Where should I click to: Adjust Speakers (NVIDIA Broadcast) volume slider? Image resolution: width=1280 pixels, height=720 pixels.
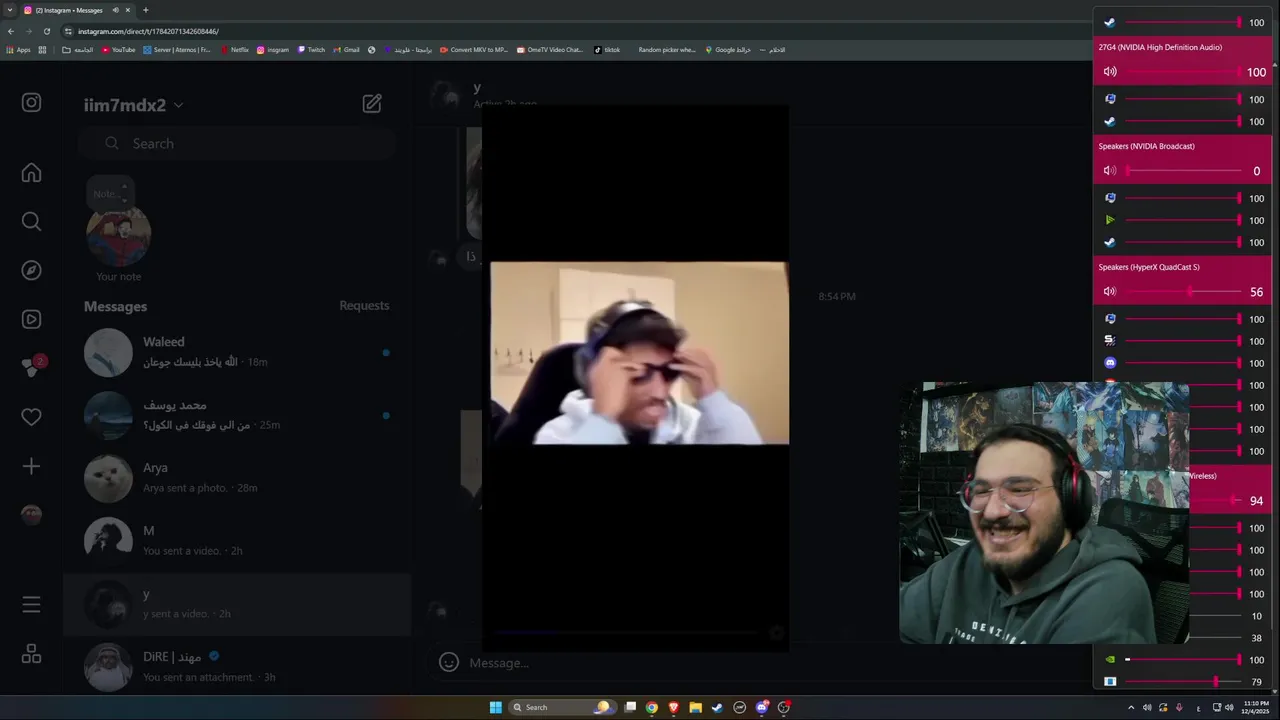1183,171
